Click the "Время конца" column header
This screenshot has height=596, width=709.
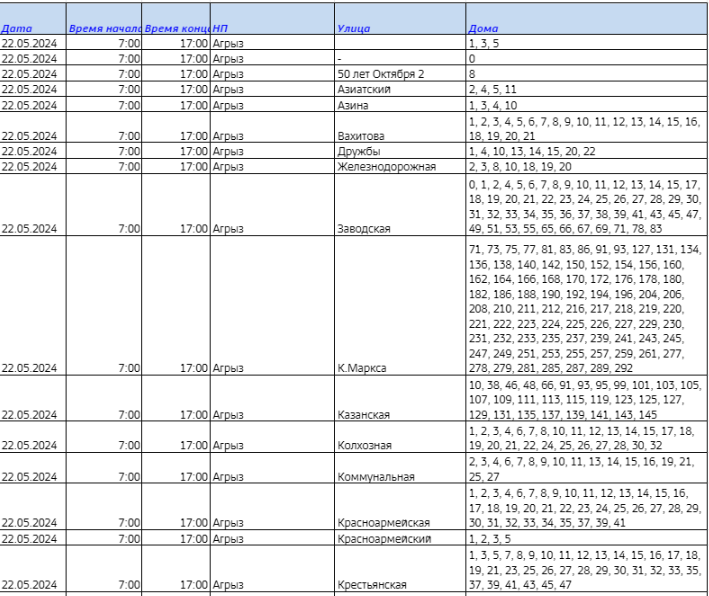176,29
